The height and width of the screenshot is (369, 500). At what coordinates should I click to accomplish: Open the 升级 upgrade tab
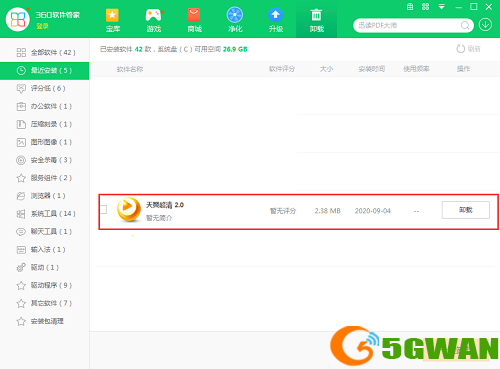[276, 20]
